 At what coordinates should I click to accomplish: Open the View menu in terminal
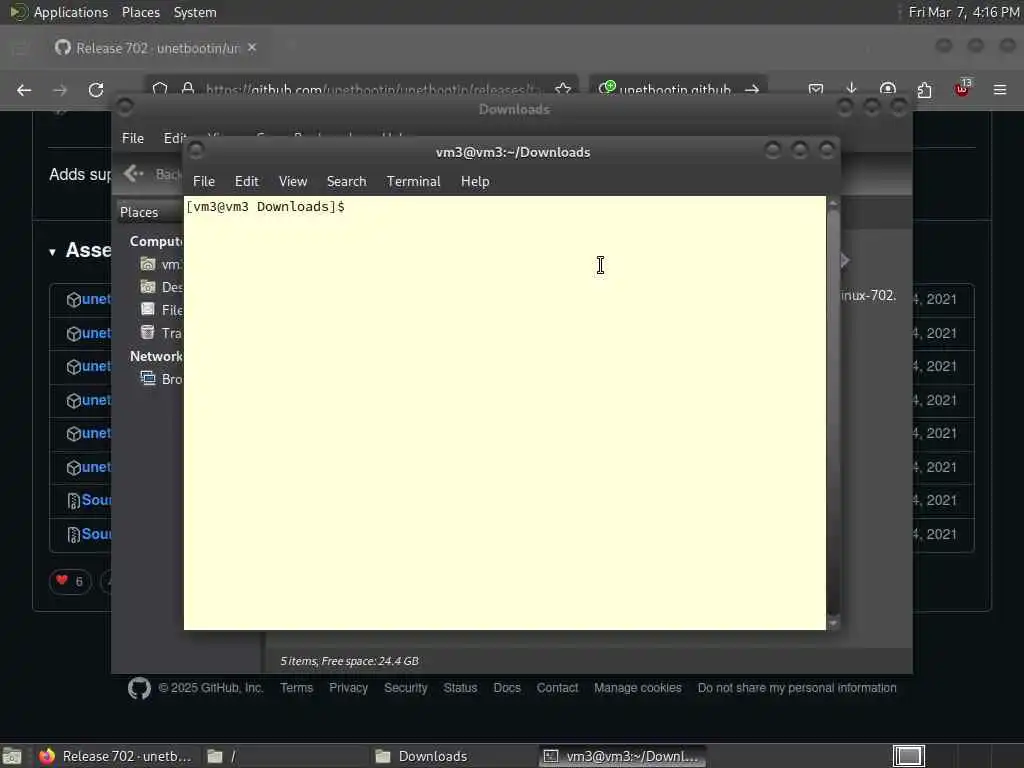[293, 182]
